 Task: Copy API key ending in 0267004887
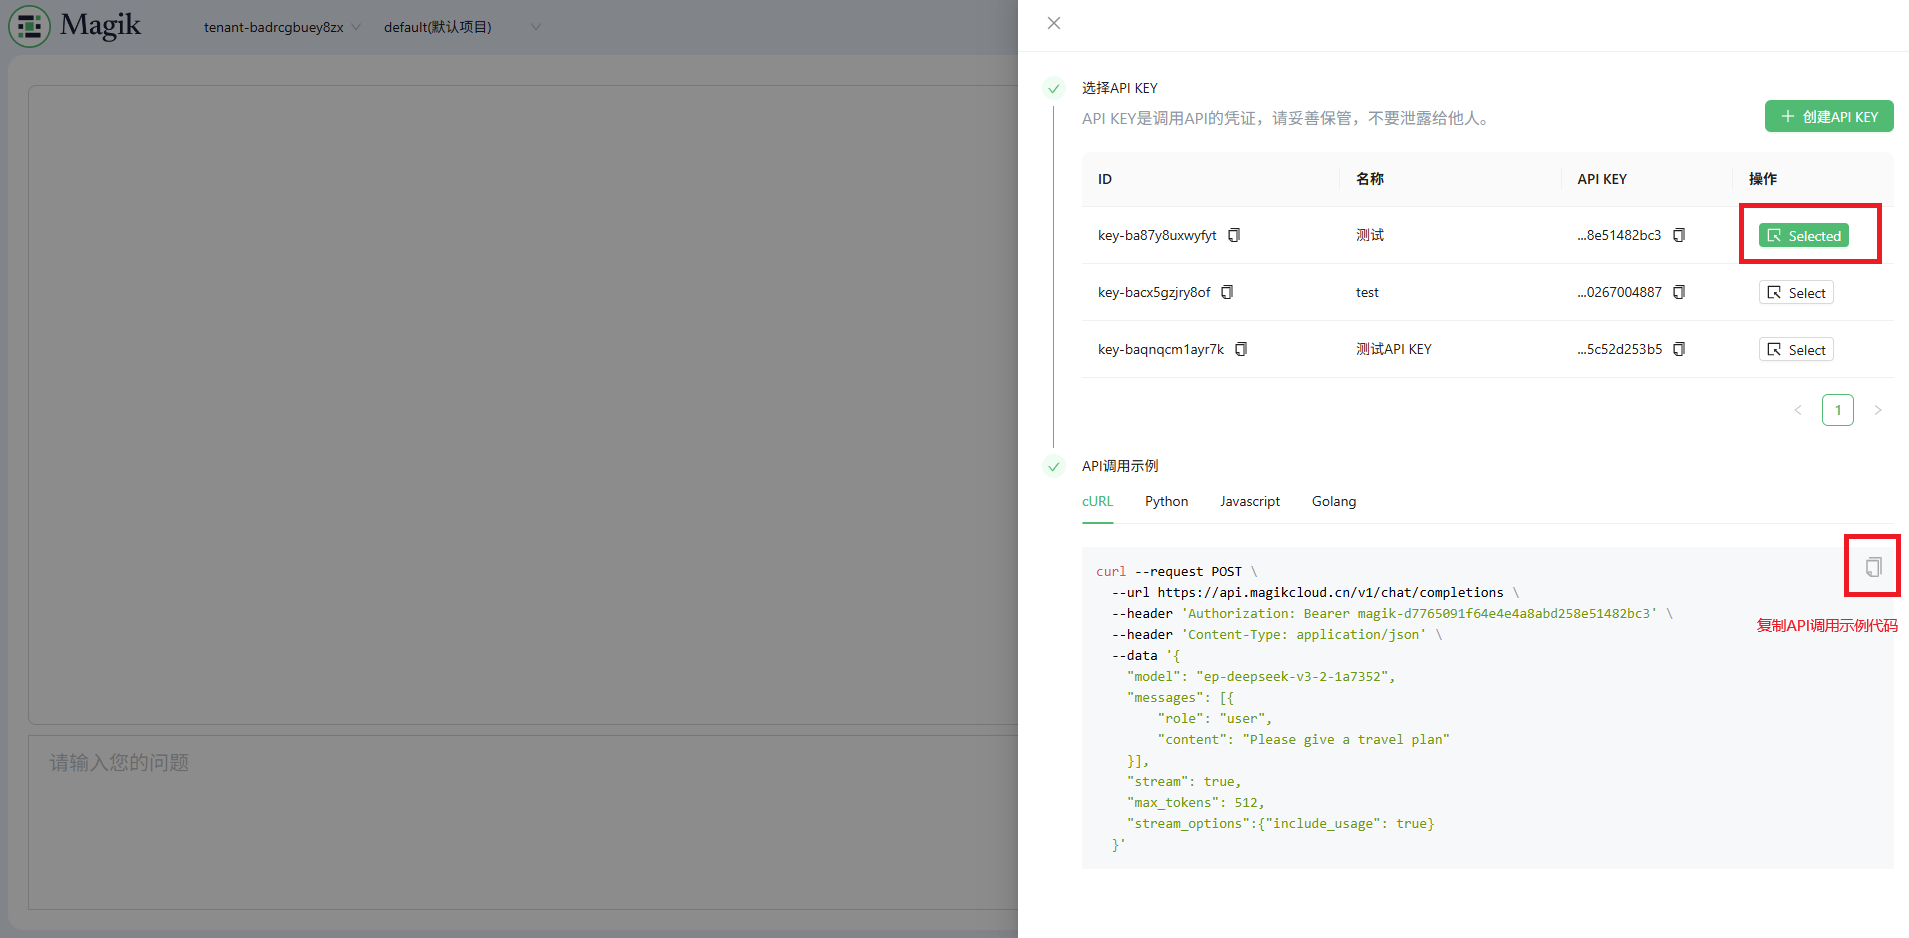(x=1679, y=292)
